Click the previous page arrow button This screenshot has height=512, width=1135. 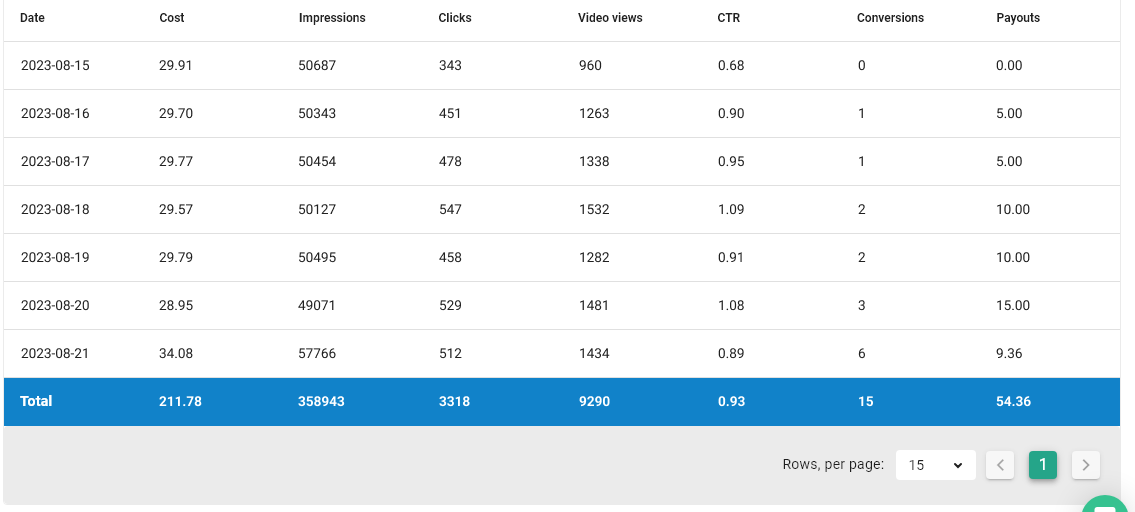pos(1000,465)
